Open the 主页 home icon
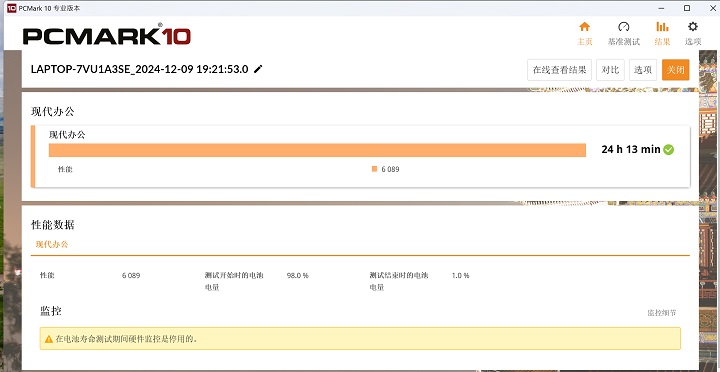 [x=585, y=27]
